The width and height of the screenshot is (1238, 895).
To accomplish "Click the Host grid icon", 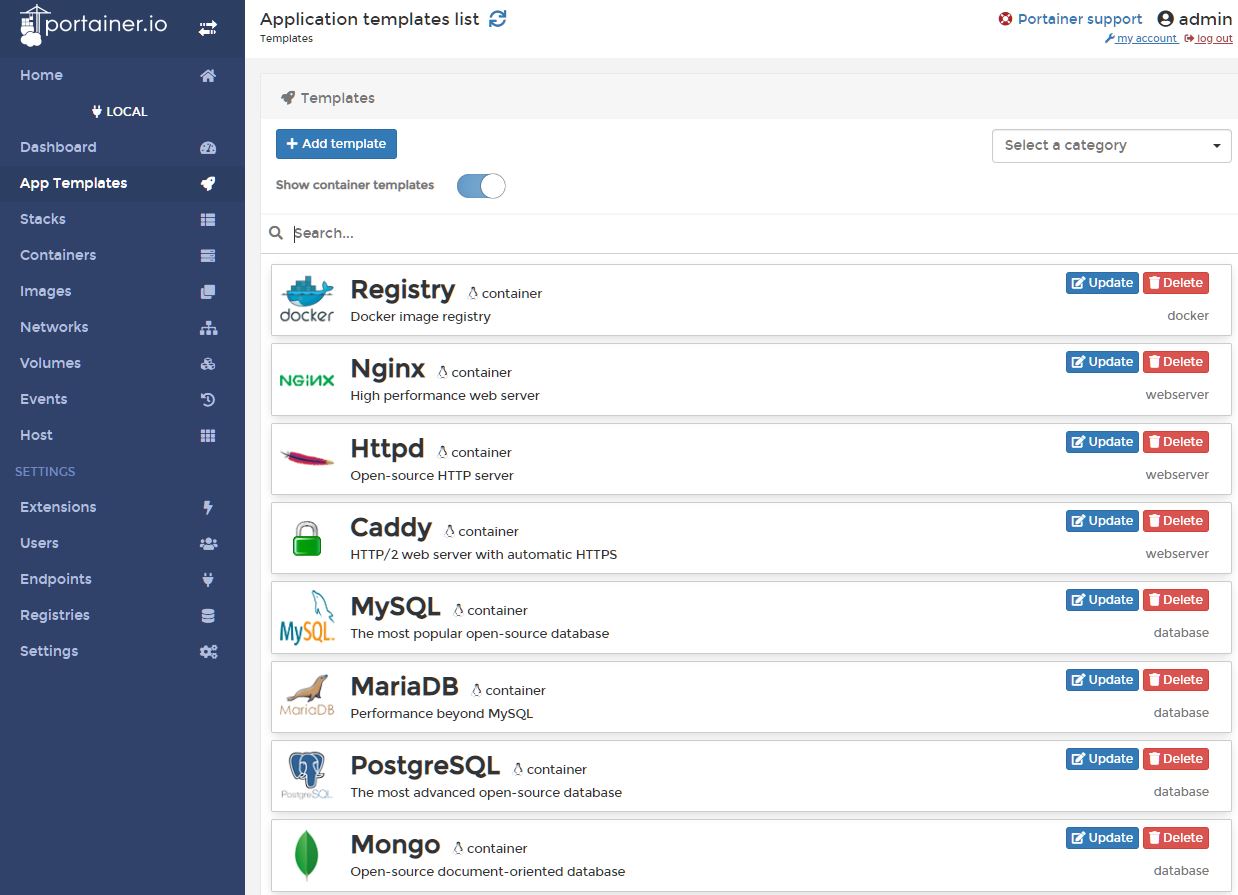I will (208, 435).
